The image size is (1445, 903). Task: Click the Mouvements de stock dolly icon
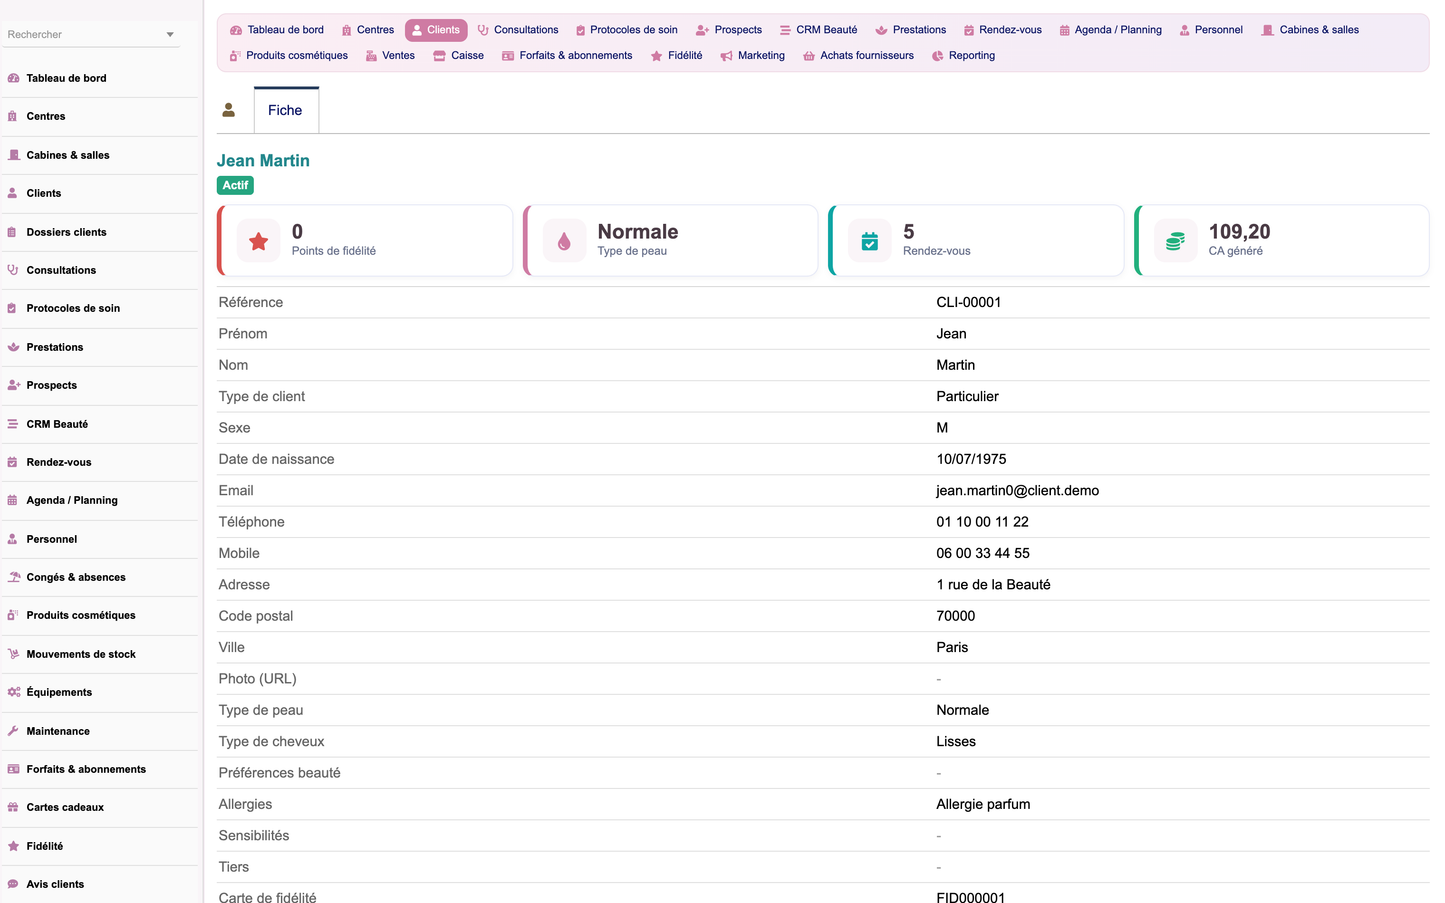(x=13, y=654)
